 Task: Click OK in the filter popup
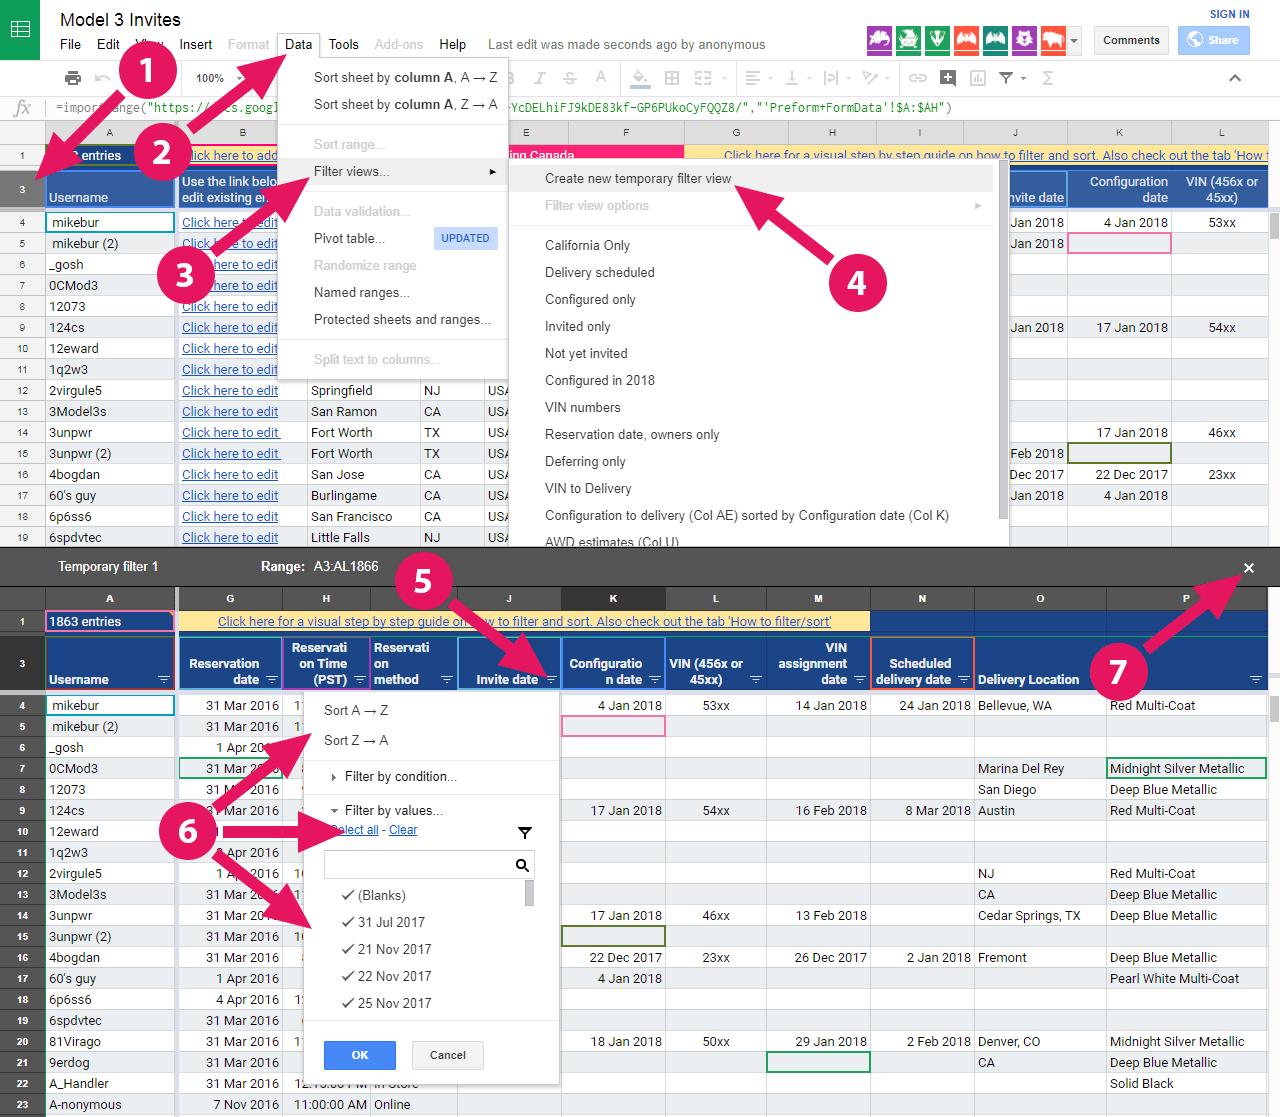click(360, 1055)
